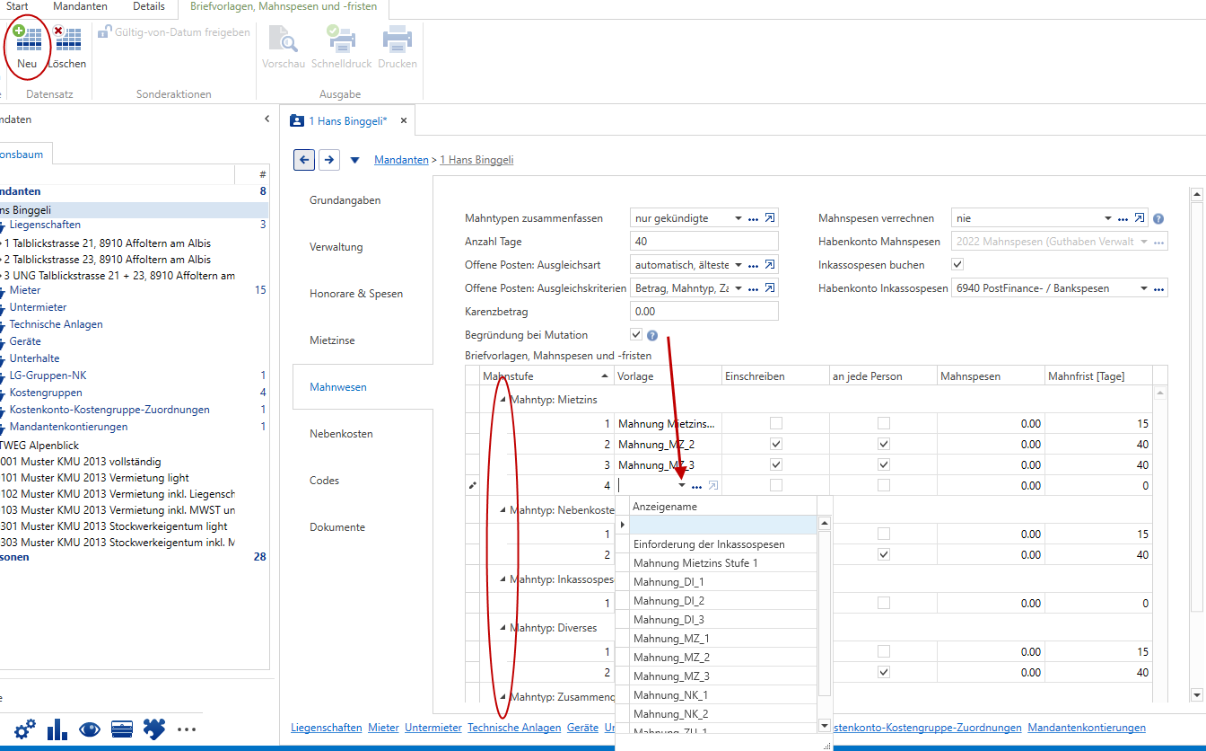Open the Liegenschaften link at the bottom
This screenshot has height=751, width=1206.
point(327,728)
